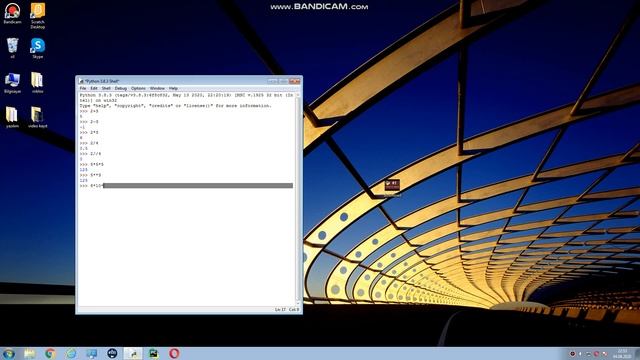The height and width of the screenshot is (360, 640).
Task: Open the Recycle Bin desktop icon
Action: [12, 48]
